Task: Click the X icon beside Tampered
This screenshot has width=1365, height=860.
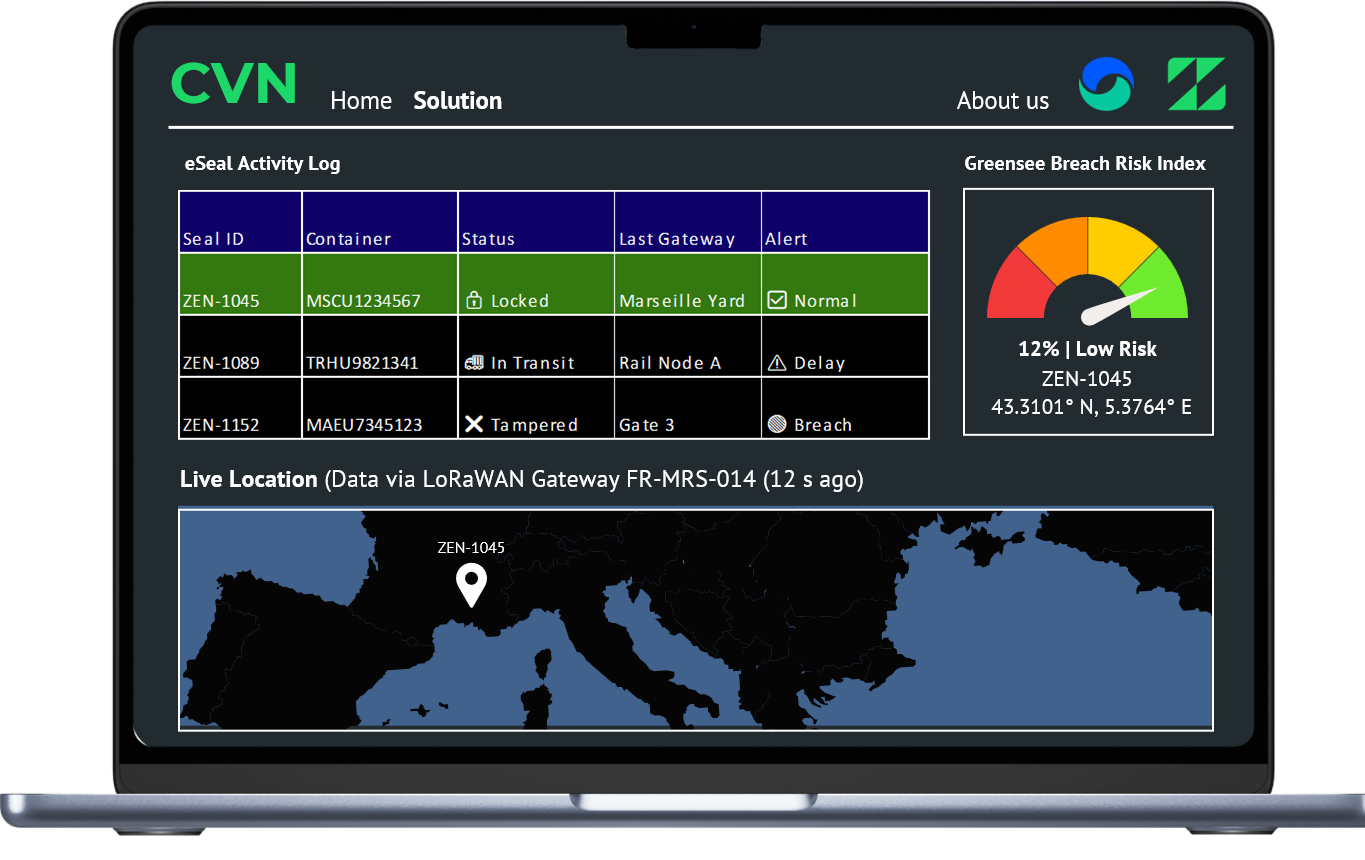Action: coord(474,424)
